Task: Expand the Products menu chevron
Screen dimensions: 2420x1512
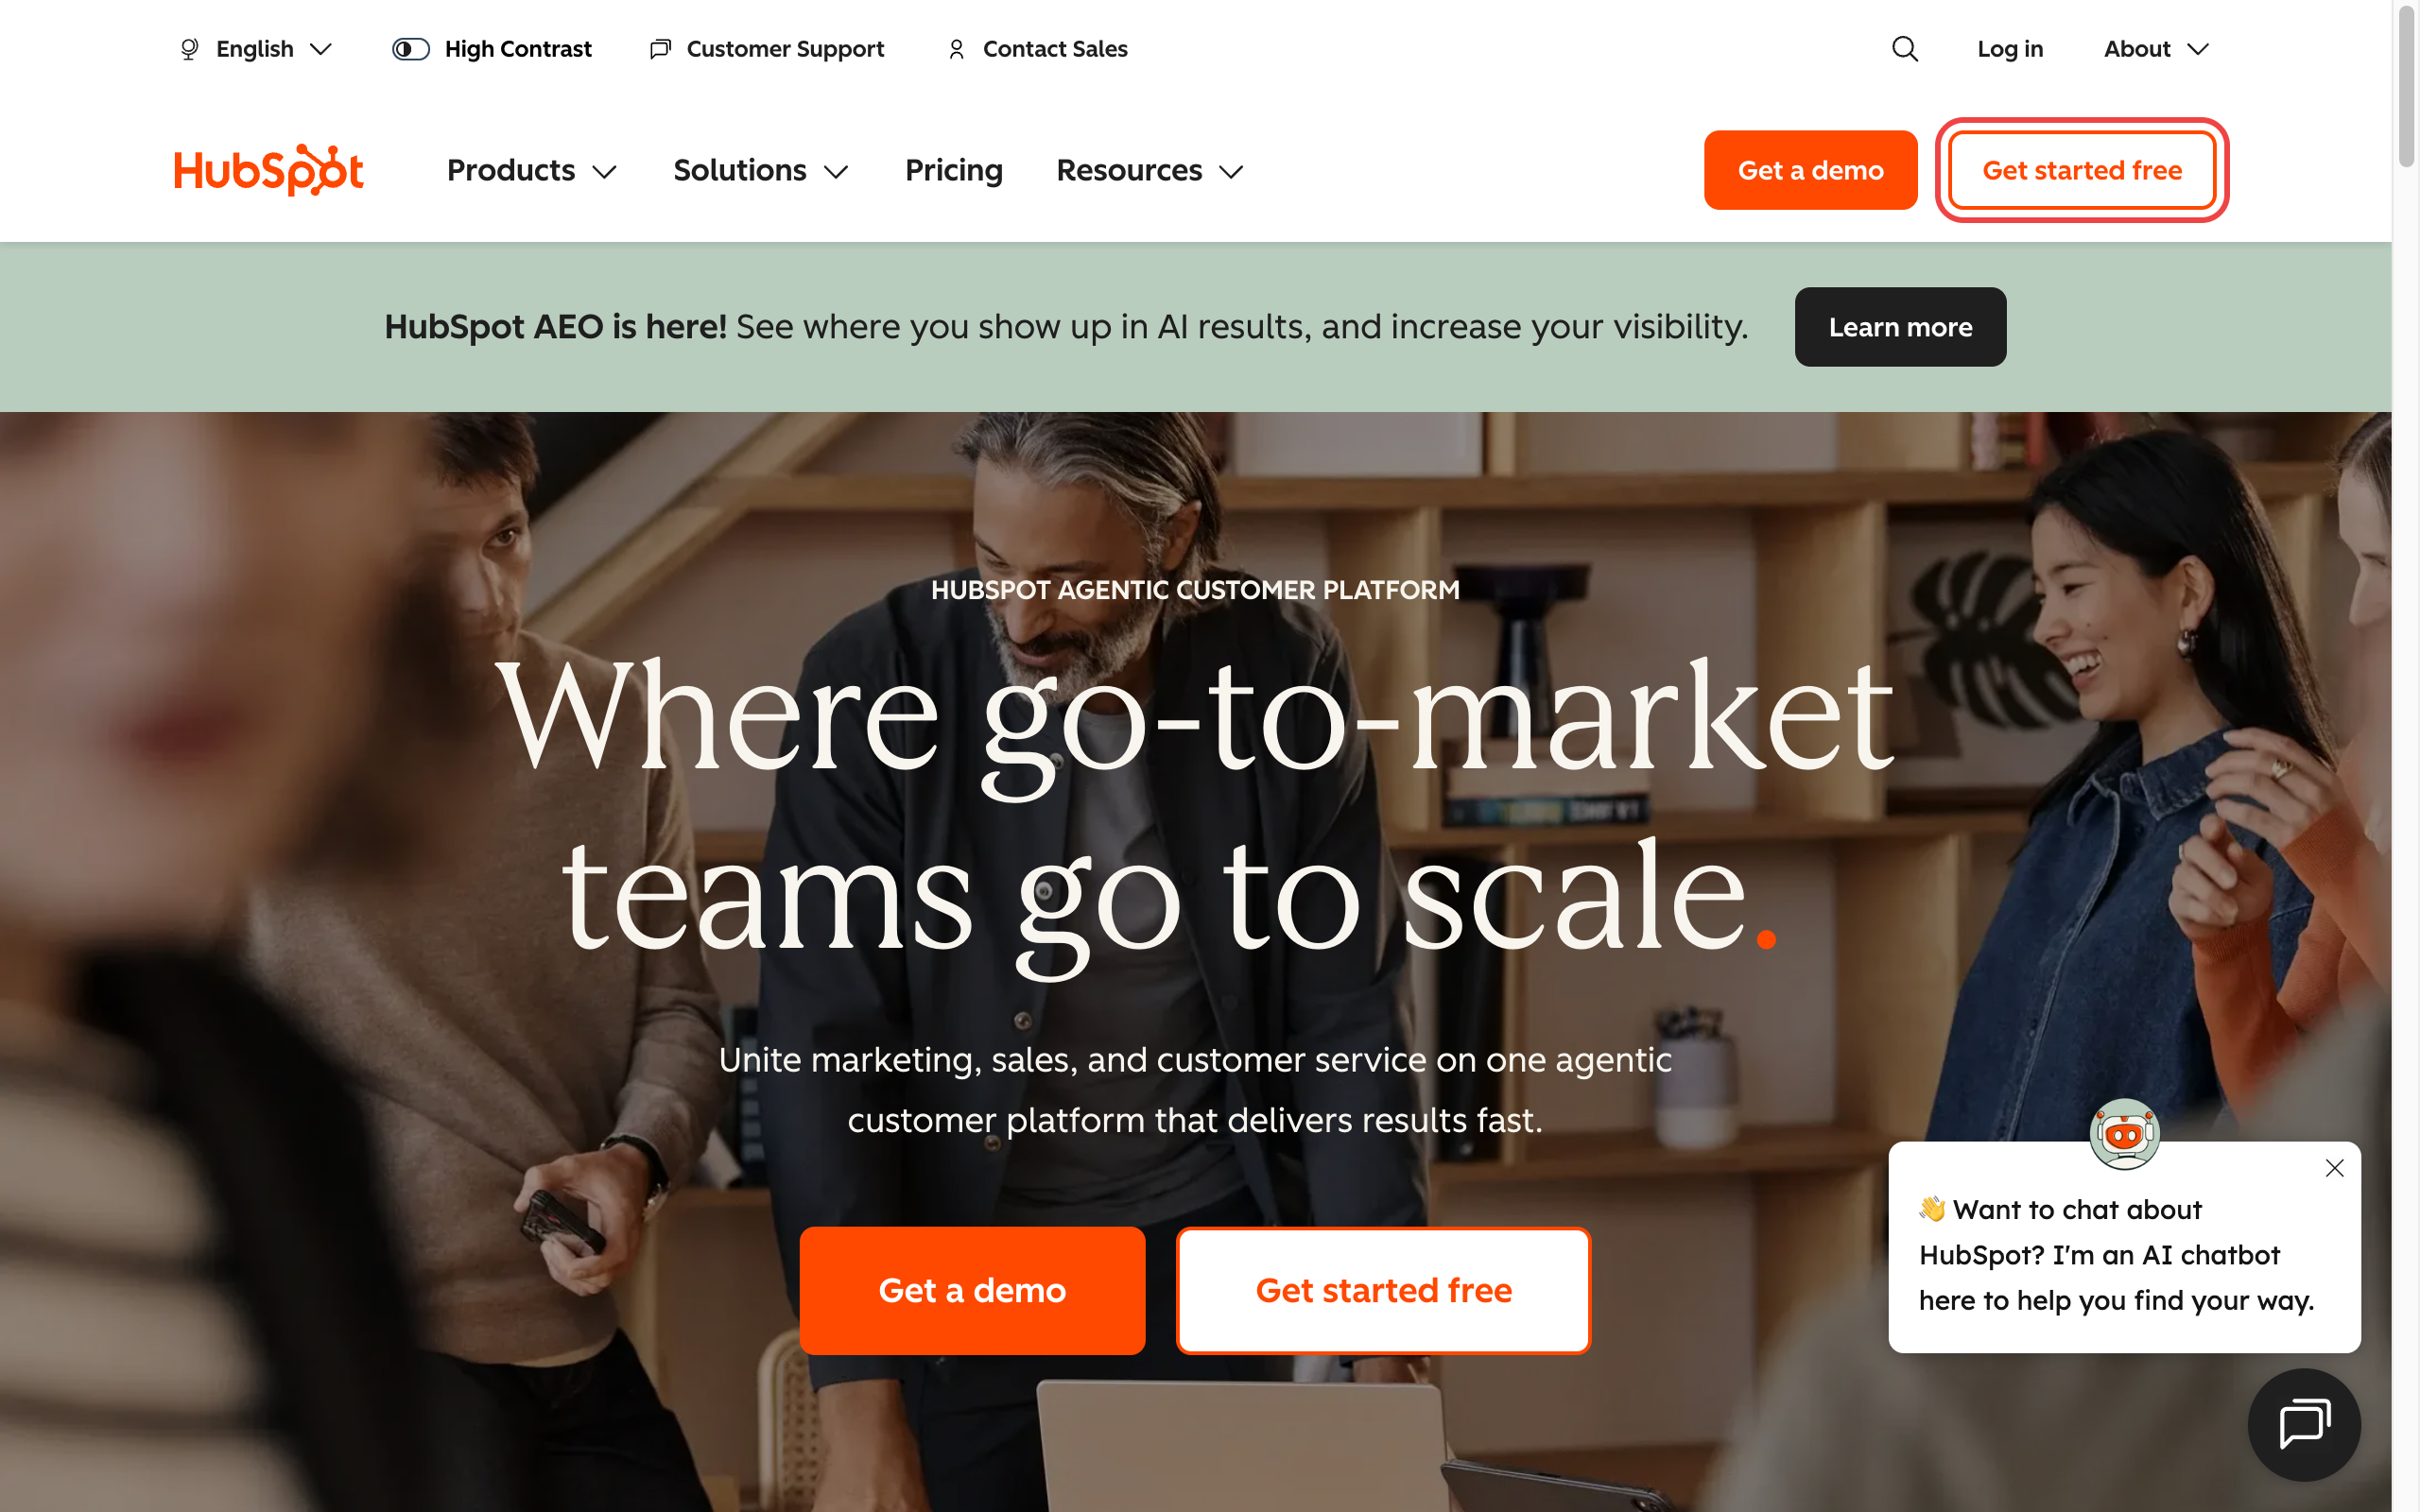Action: [x=604, y=172]
